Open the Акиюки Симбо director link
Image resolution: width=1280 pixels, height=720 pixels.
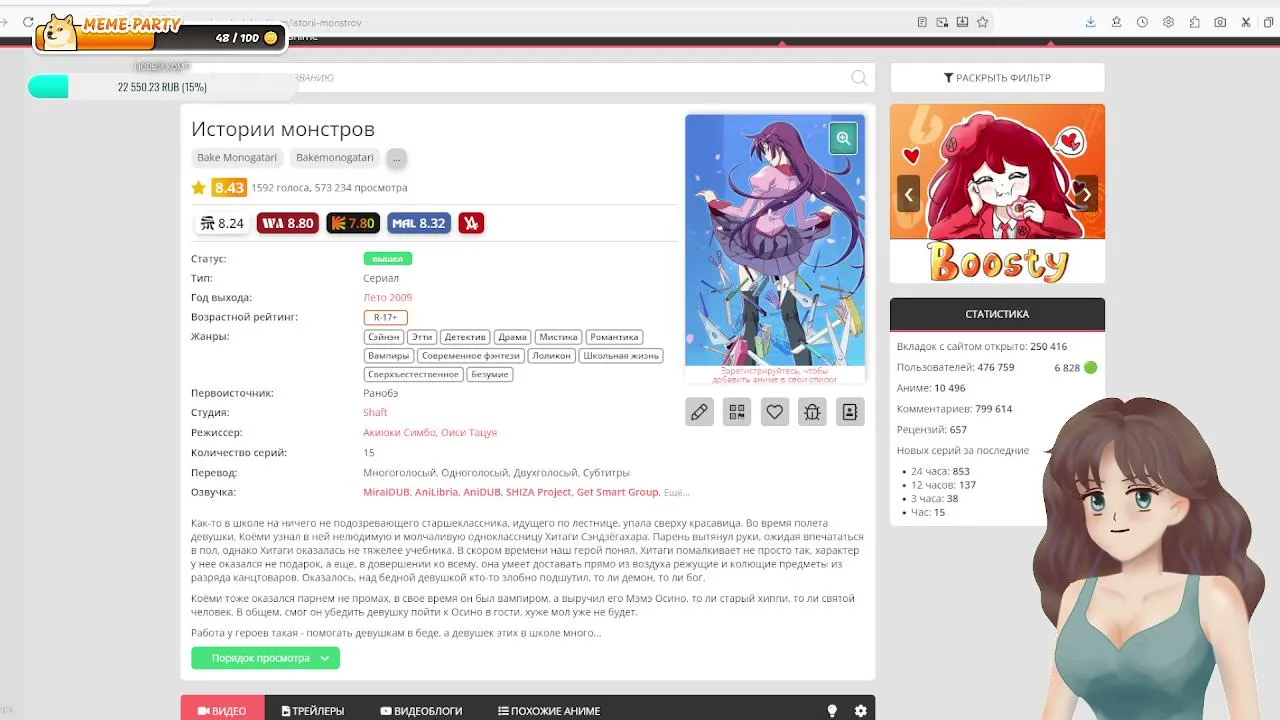(399, 432)
